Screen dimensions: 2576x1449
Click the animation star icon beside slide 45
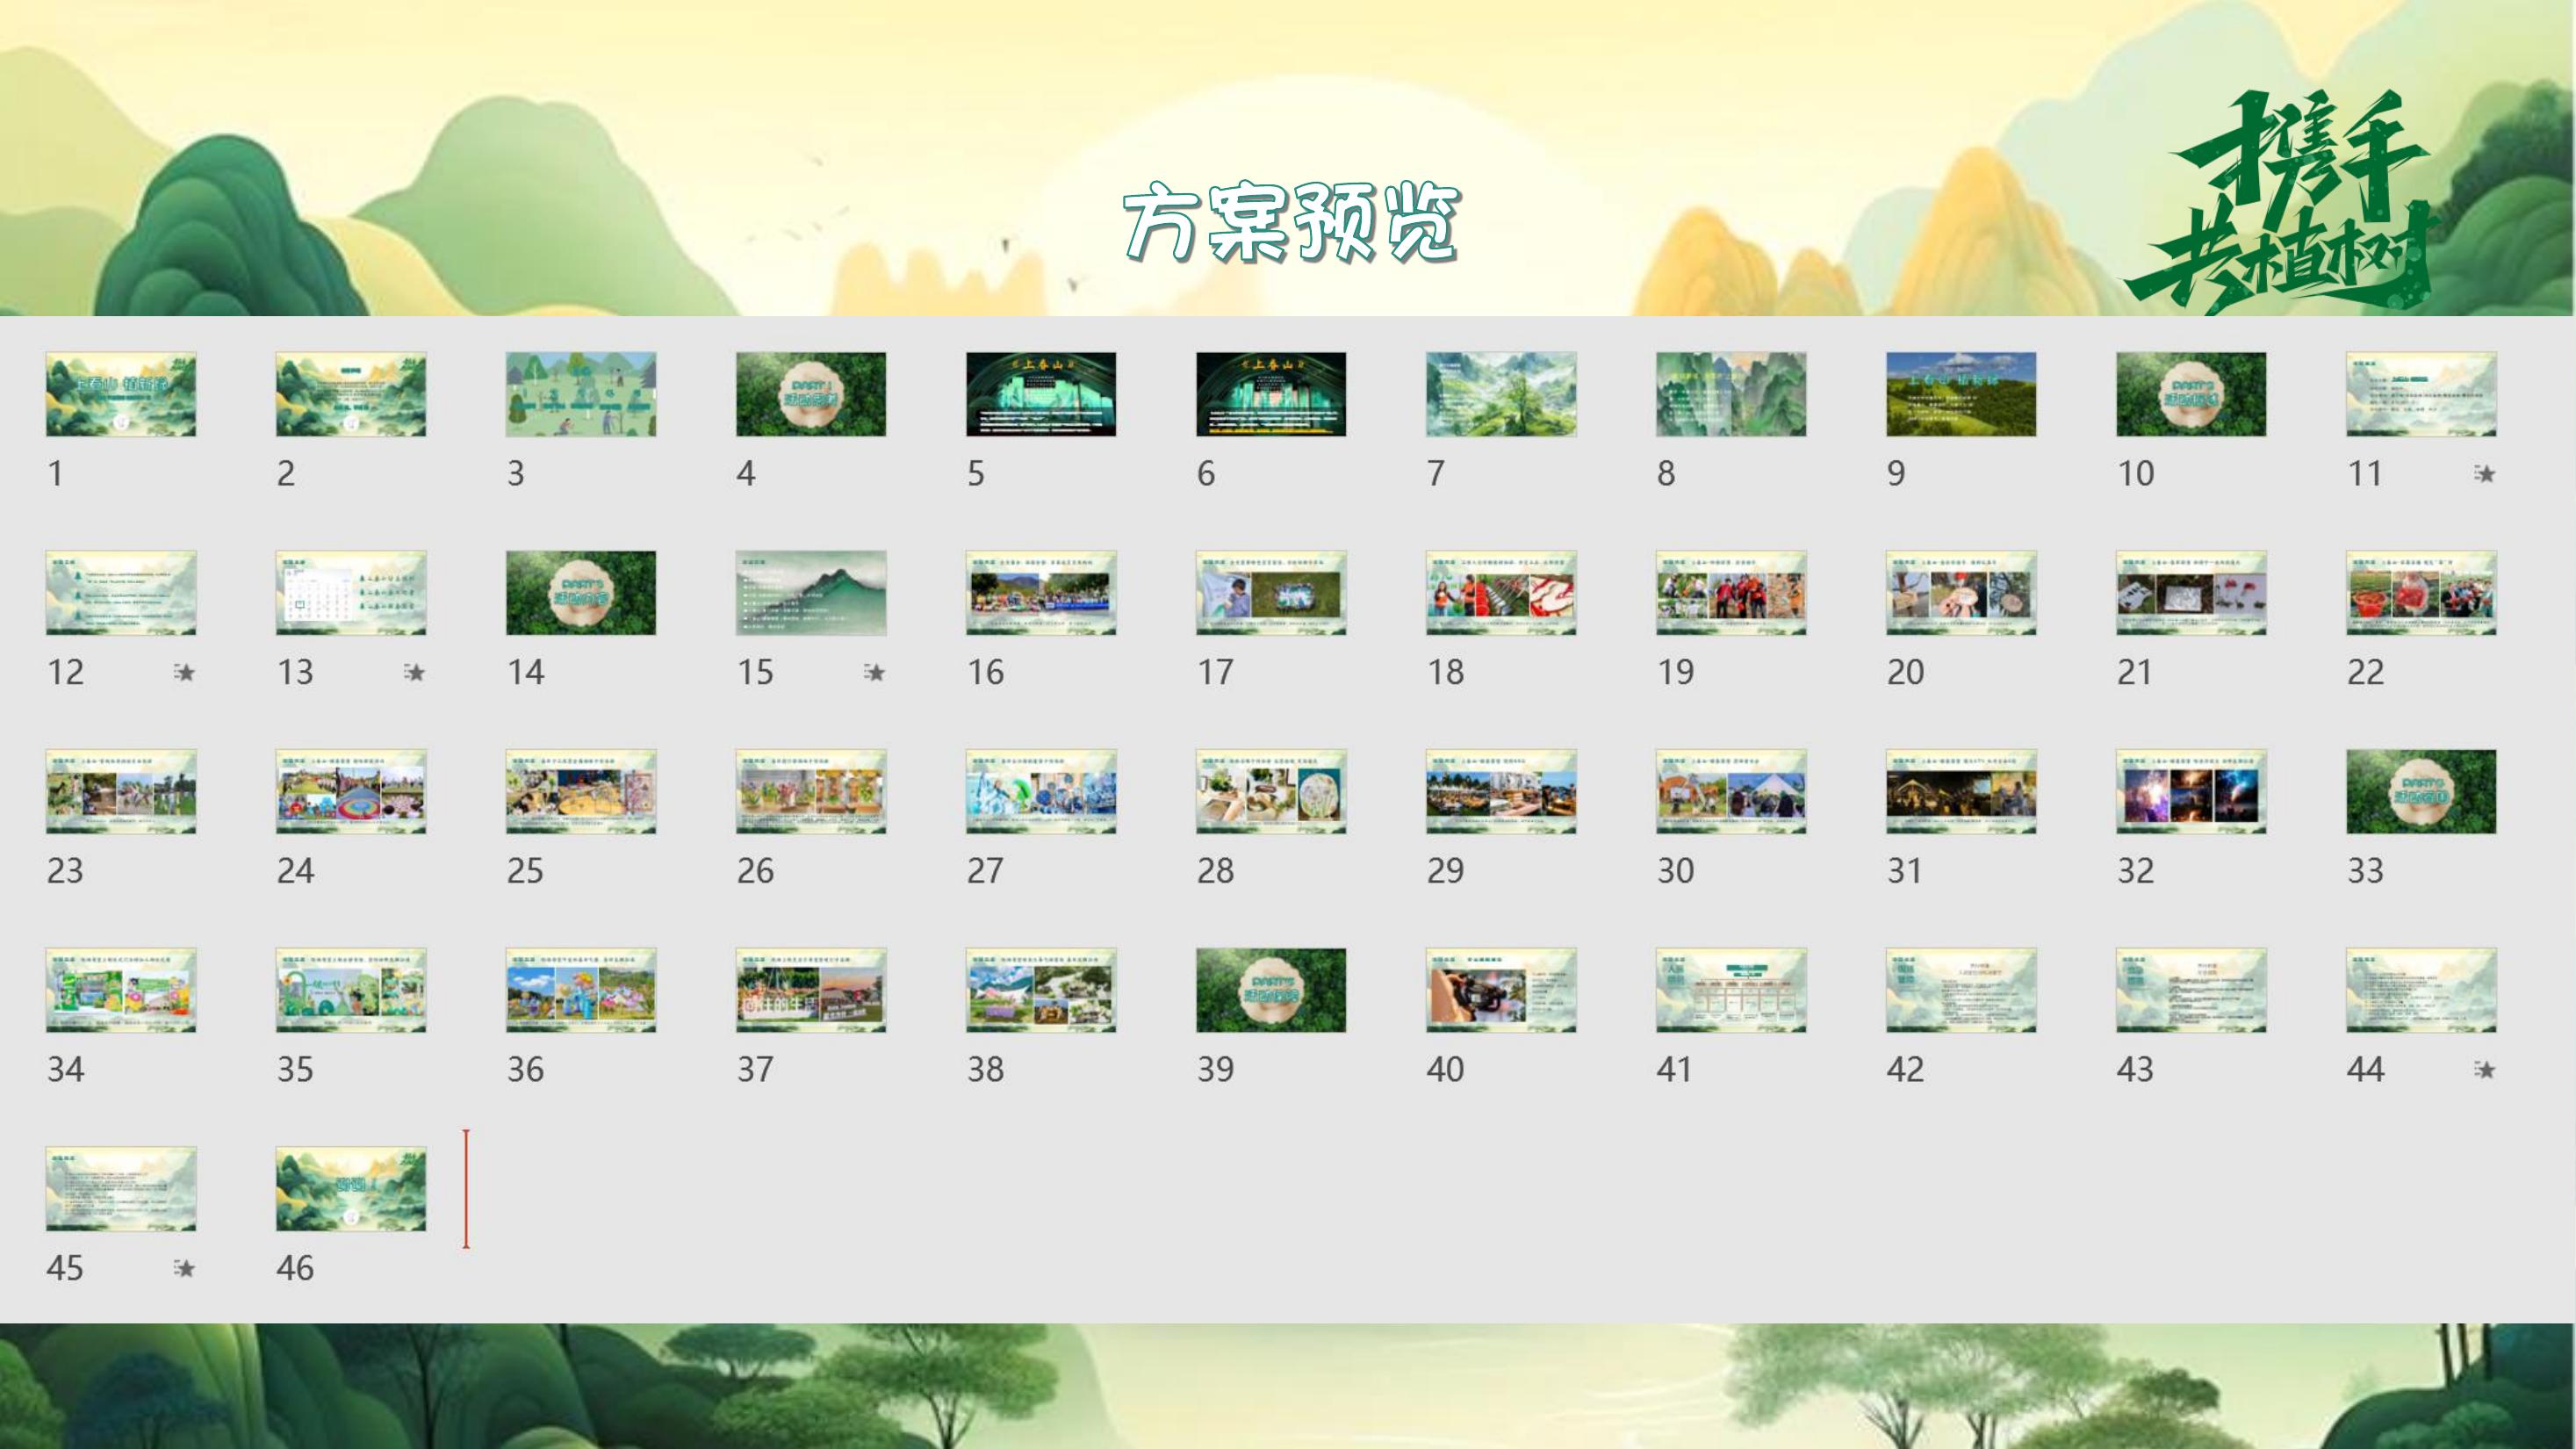click(x=184, y=1268)
